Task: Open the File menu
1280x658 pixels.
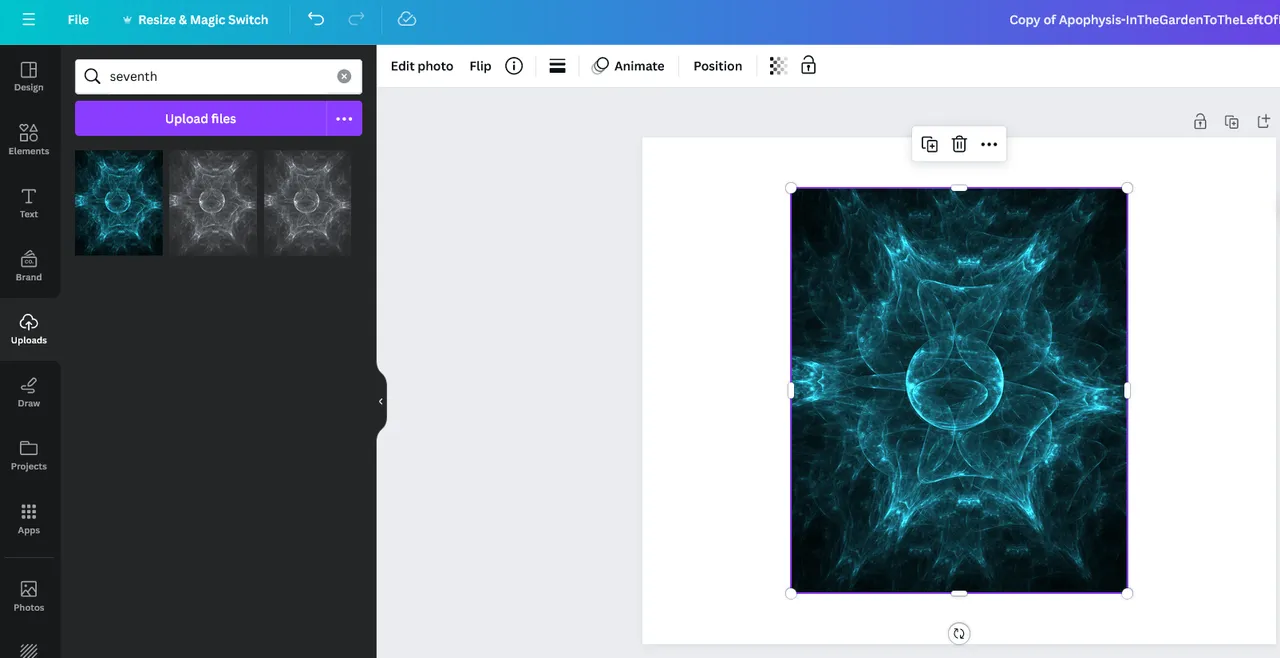Action: pos(78,19)
